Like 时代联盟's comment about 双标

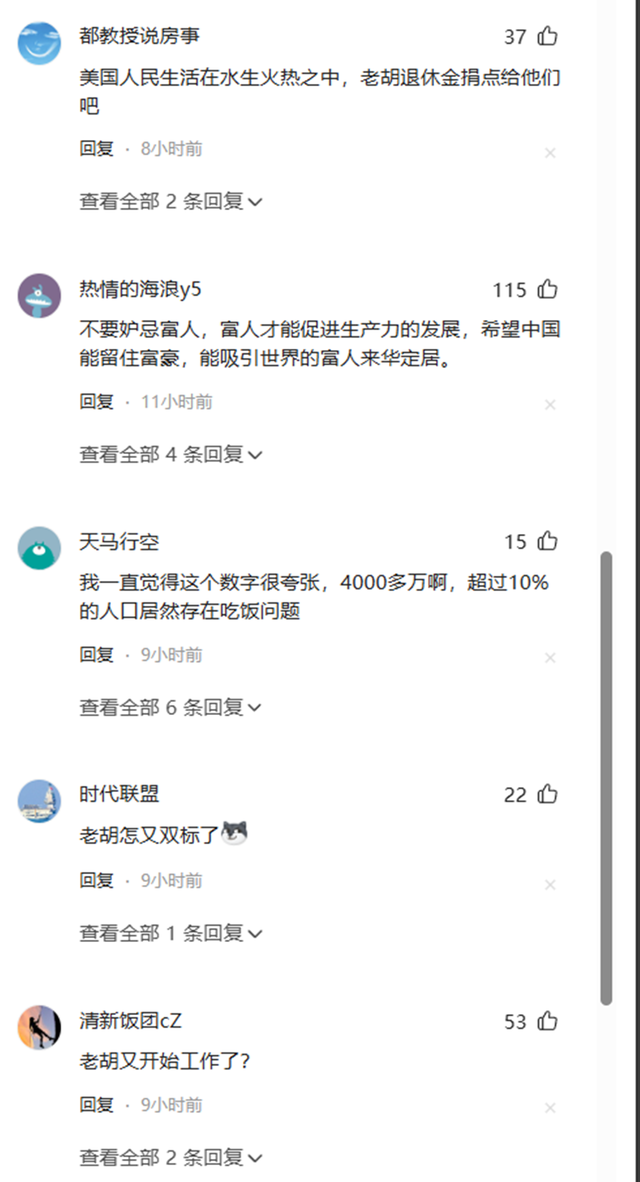point(547,795)
